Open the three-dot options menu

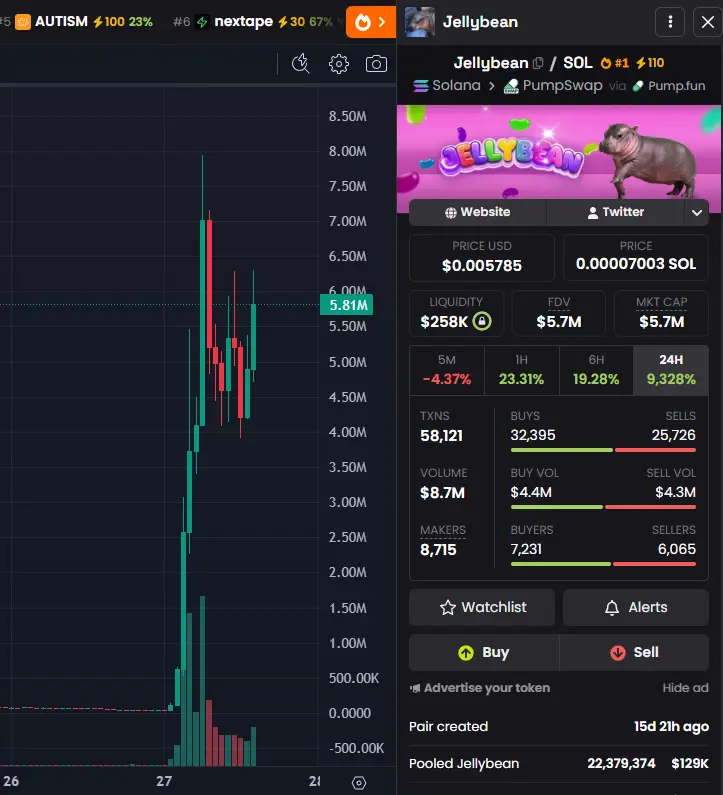point(670,22)
